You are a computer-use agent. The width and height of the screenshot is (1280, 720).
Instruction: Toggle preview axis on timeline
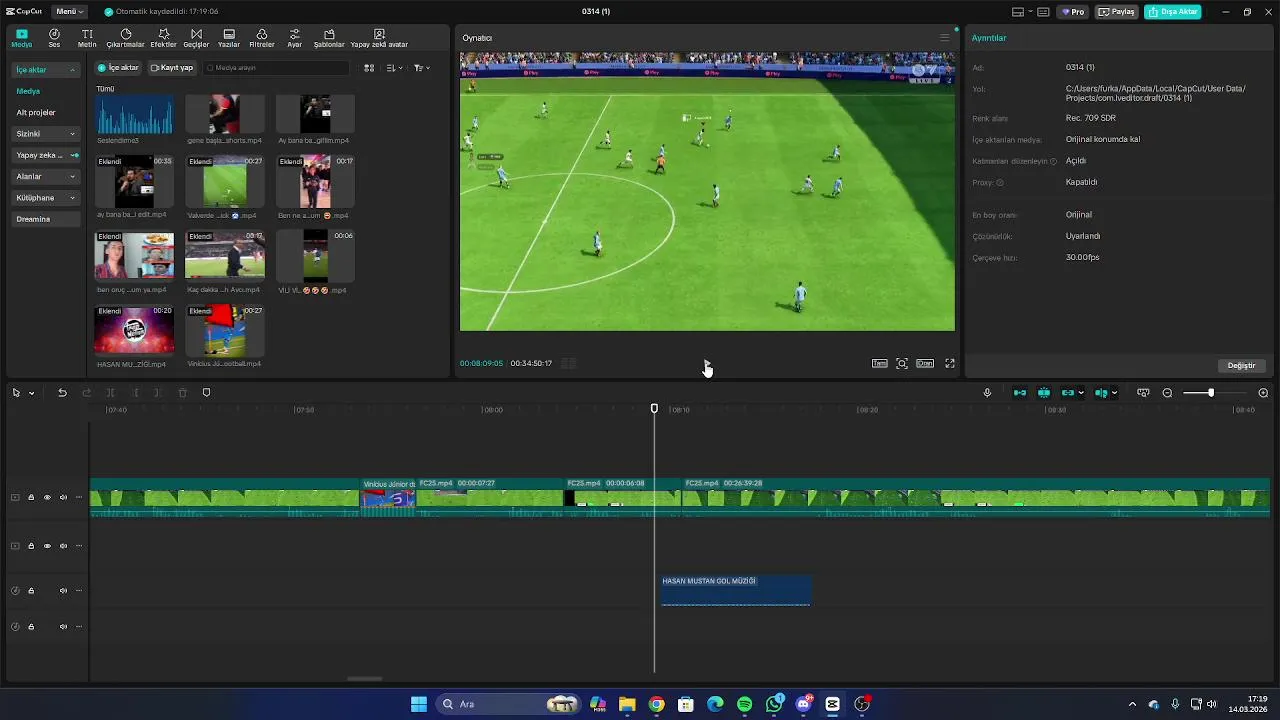(1101, 393)
